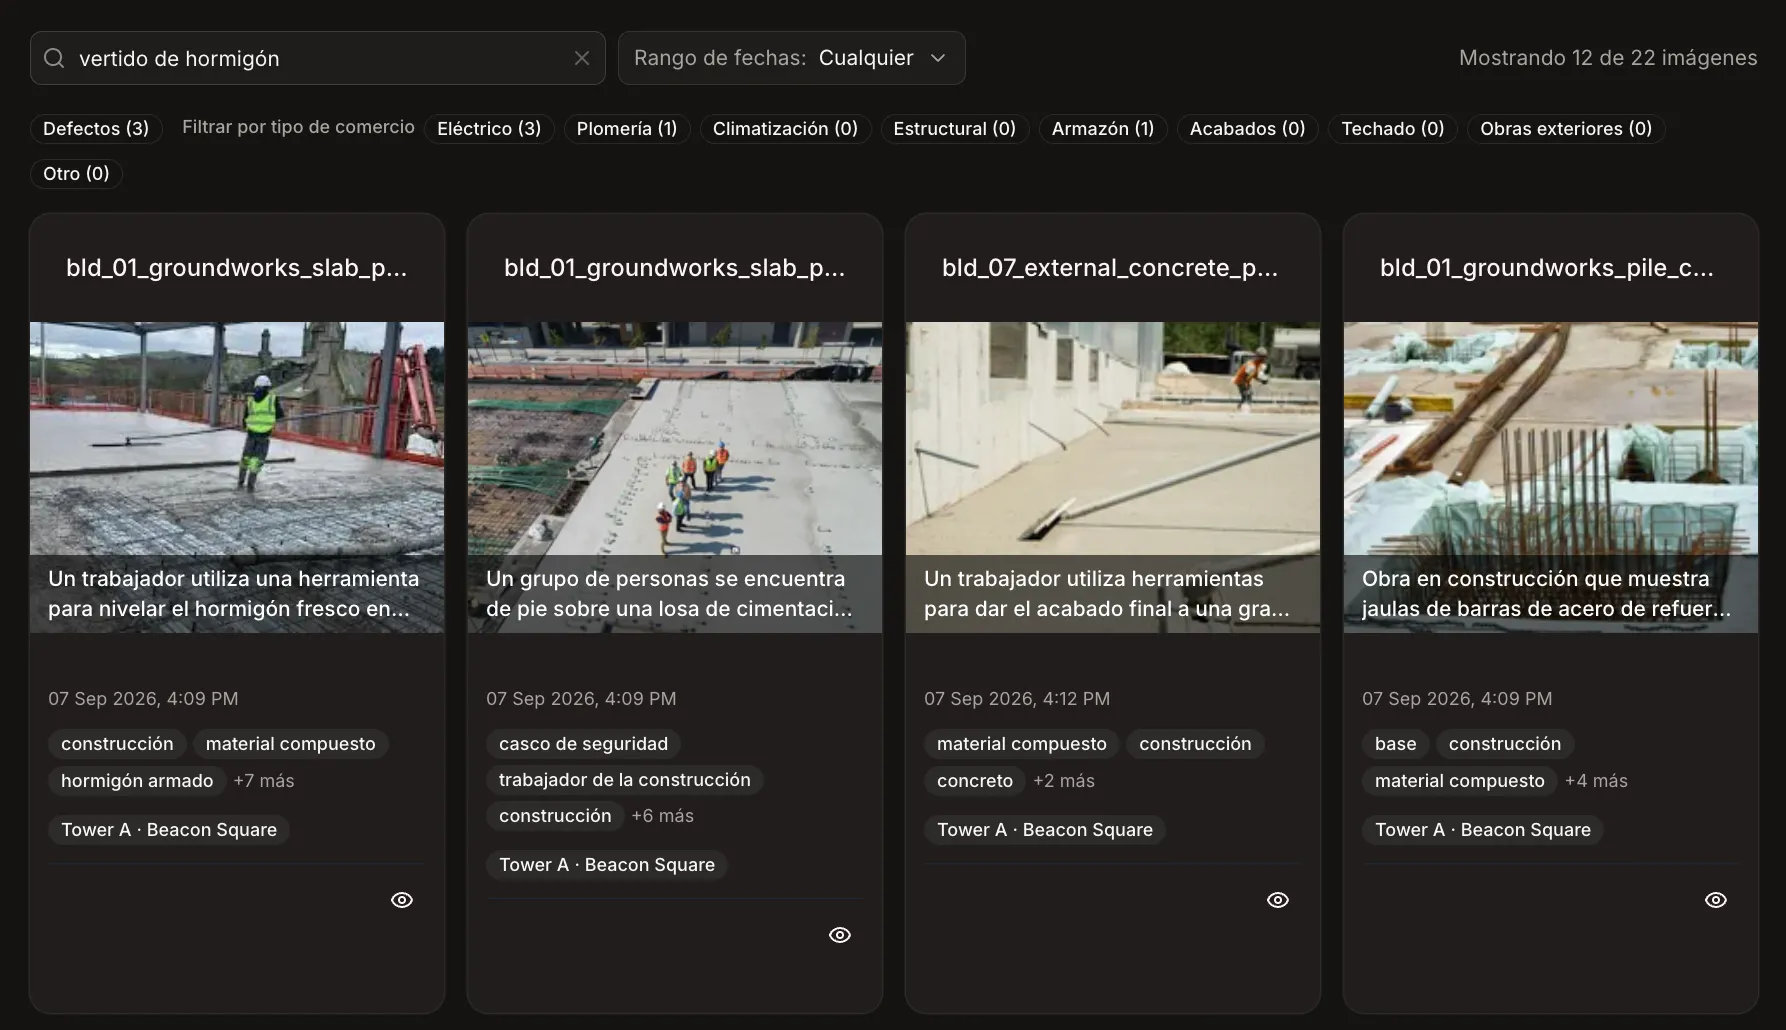Viewport: 1786px width, 1030px height.
Task: Open thumbnail of worker leveling fresh concrete
Action: [x=237, y=477]
